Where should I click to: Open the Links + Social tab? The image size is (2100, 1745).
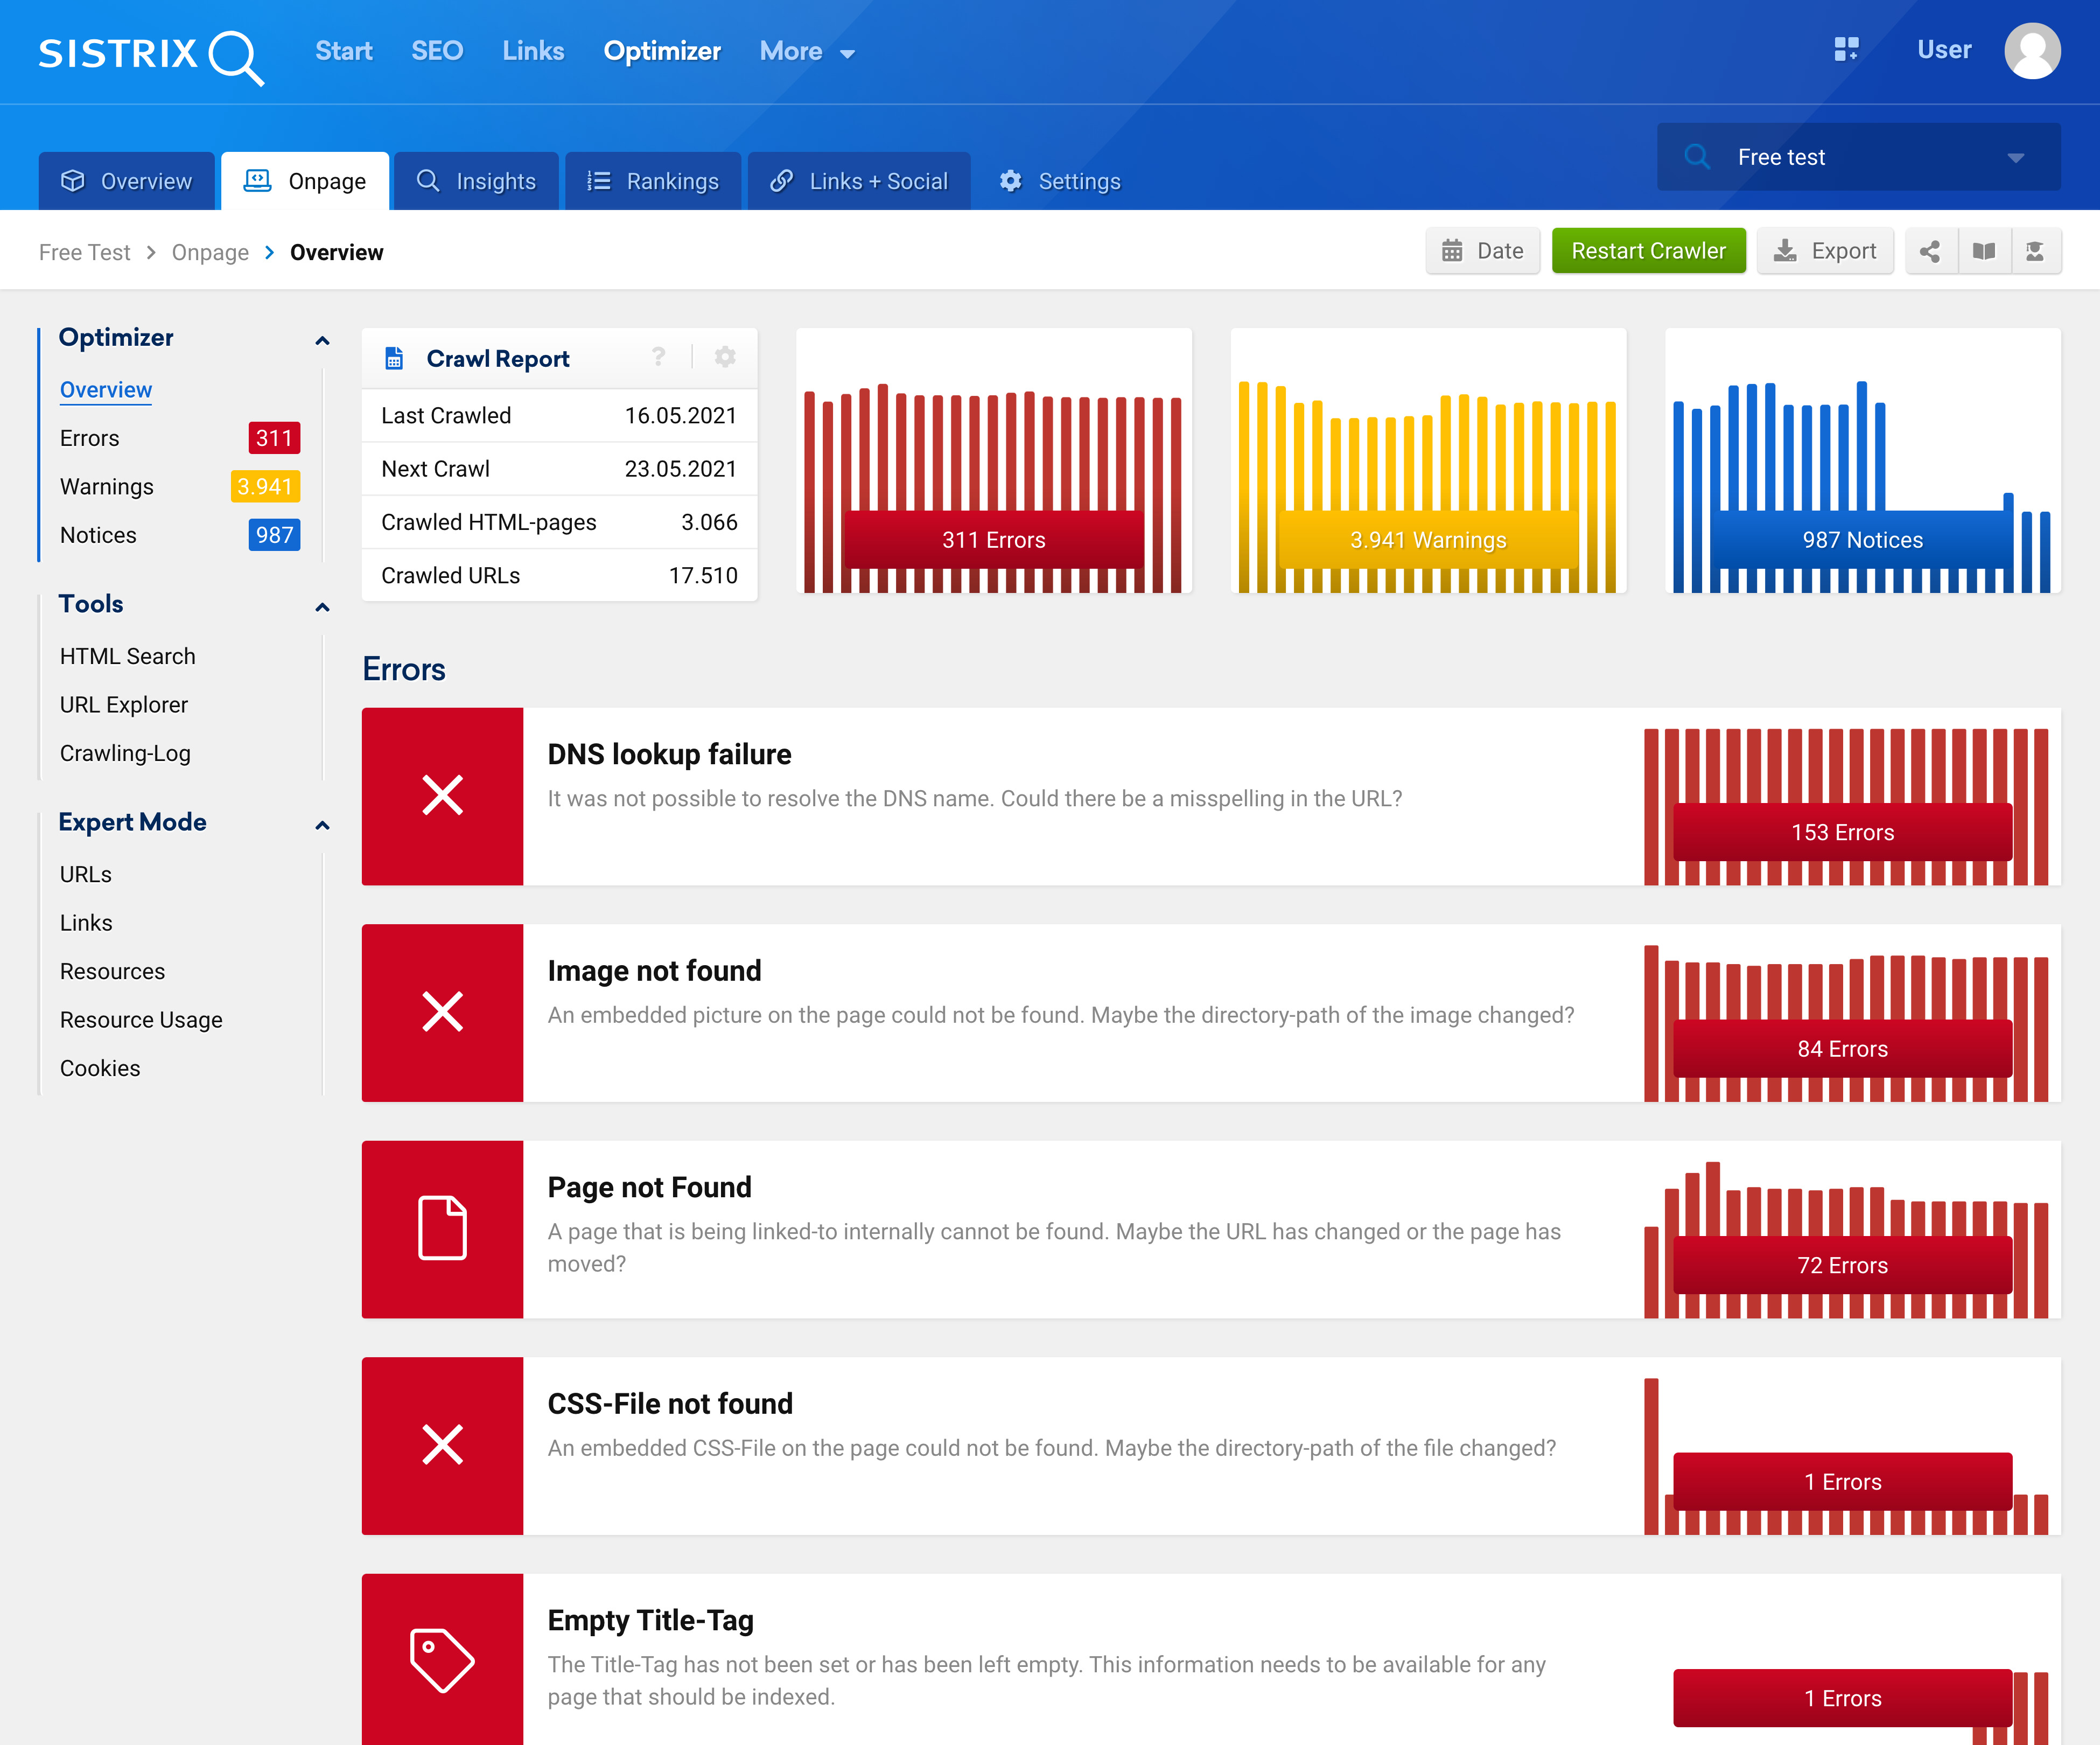pyautogui.click(x=858, y=181)
